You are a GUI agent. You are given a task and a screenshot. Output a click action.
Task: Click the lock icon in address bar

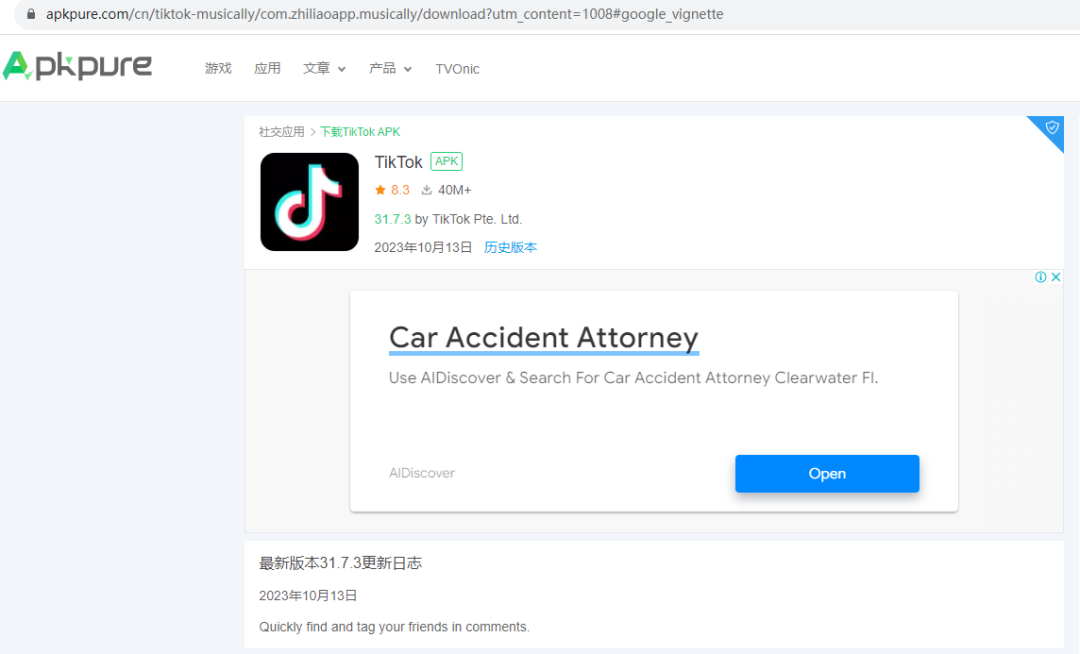[30, 14]
